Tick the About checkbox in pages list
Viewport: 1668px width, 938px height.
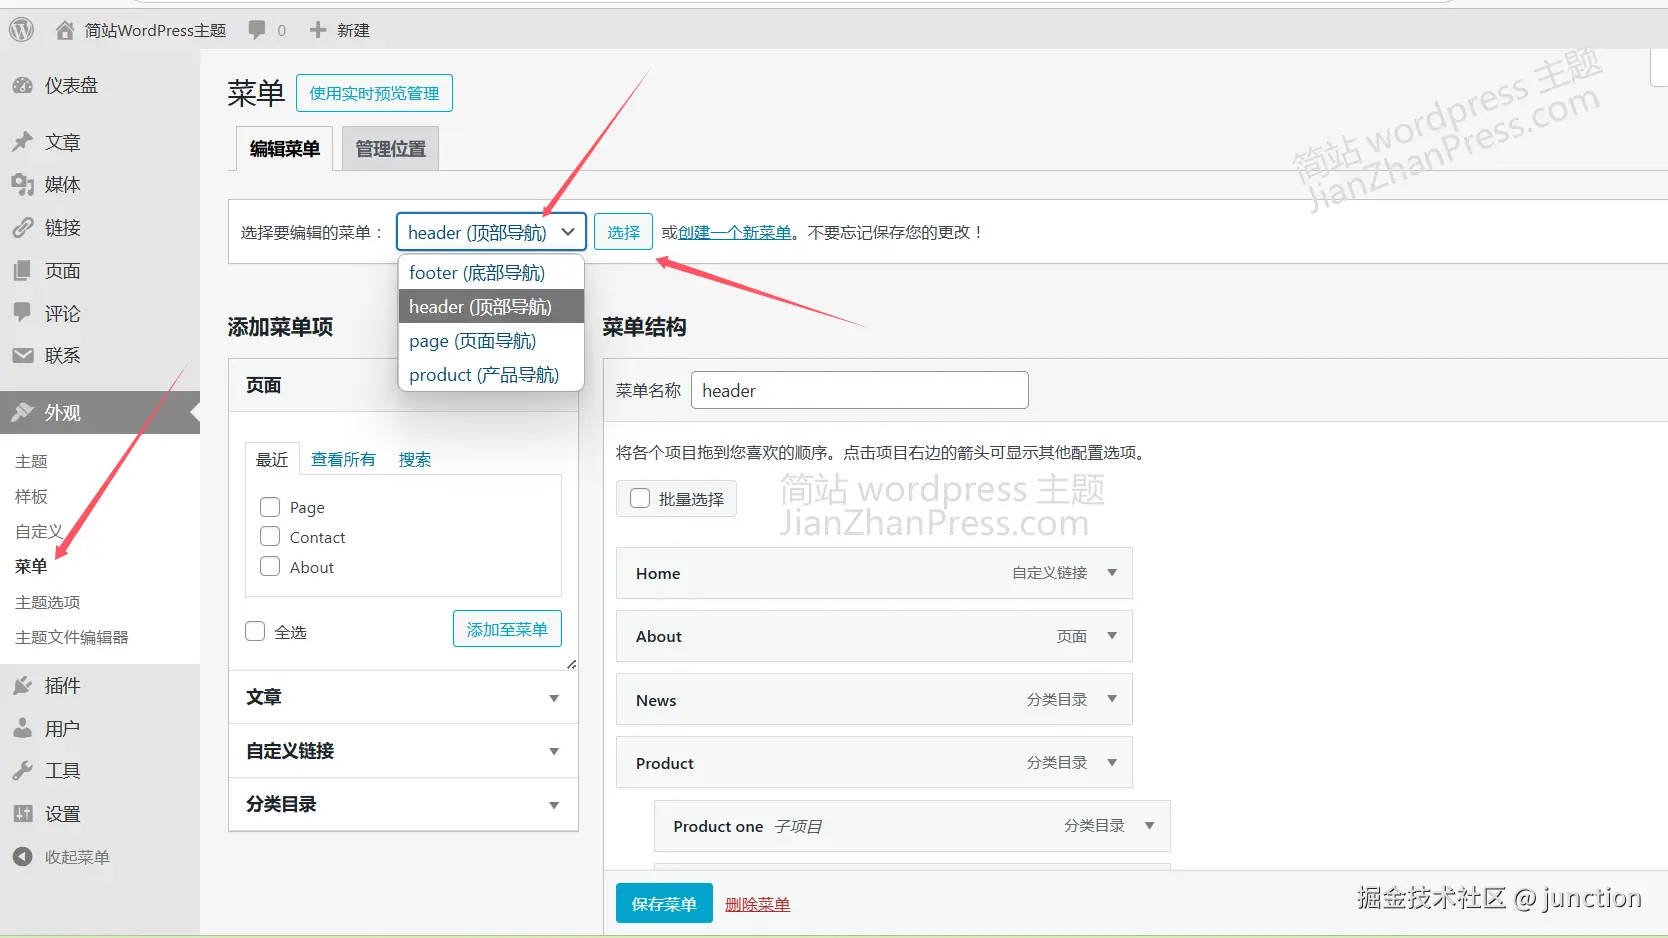click(270, 567)
